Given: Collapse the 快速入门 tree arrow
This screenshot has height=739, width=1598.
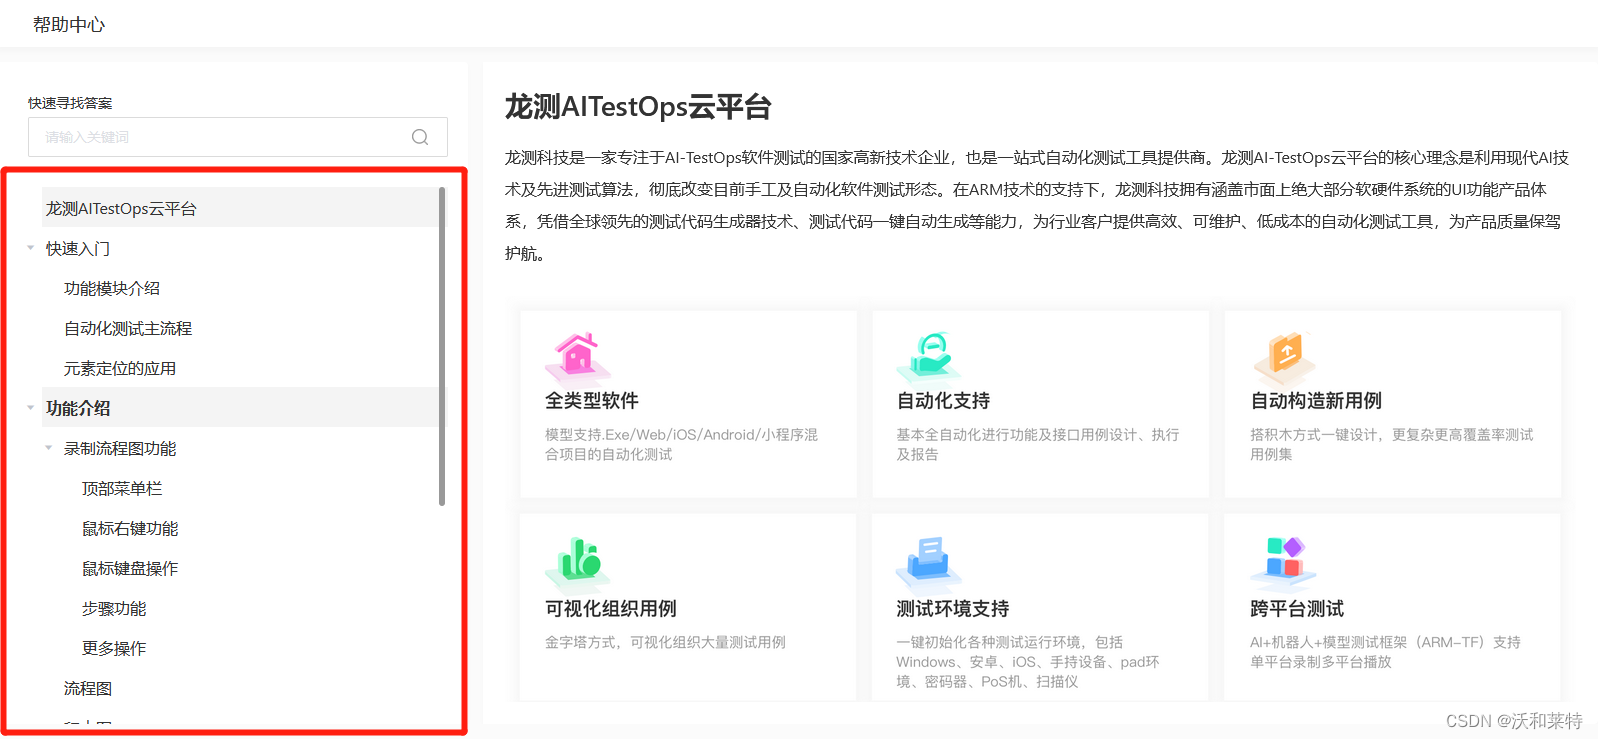Looking at the screenshot, I should 31,248.
